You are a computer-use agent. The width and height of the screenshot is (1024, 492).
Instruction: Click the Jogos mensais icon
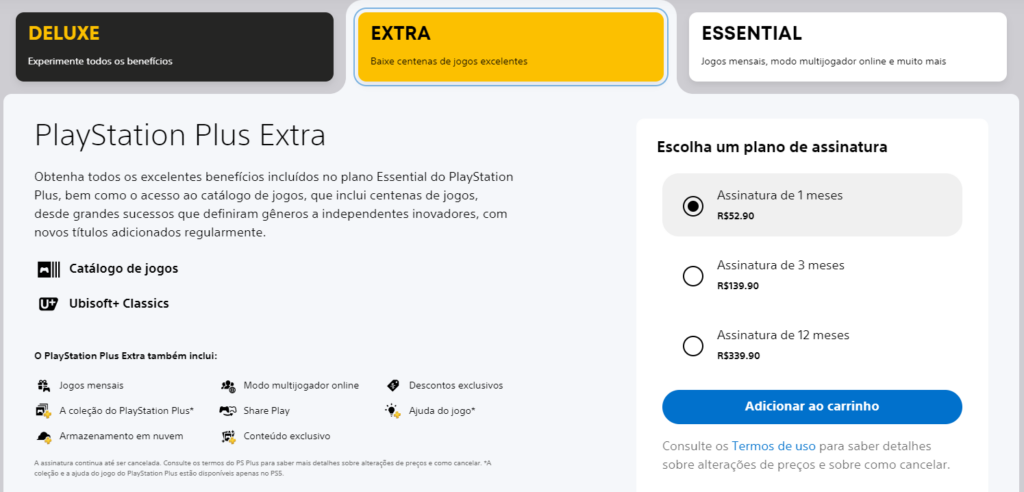43,385
